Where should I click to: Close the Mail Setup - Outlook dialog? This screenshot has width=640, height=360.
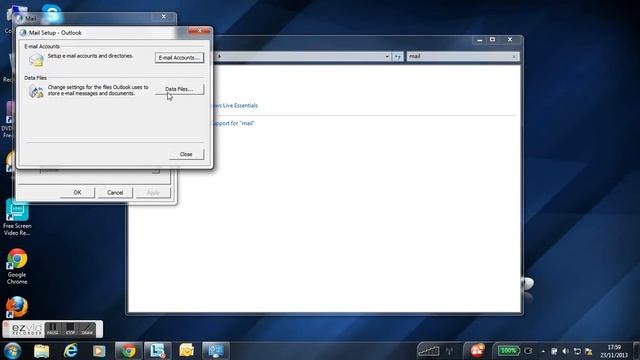(200, 31)
